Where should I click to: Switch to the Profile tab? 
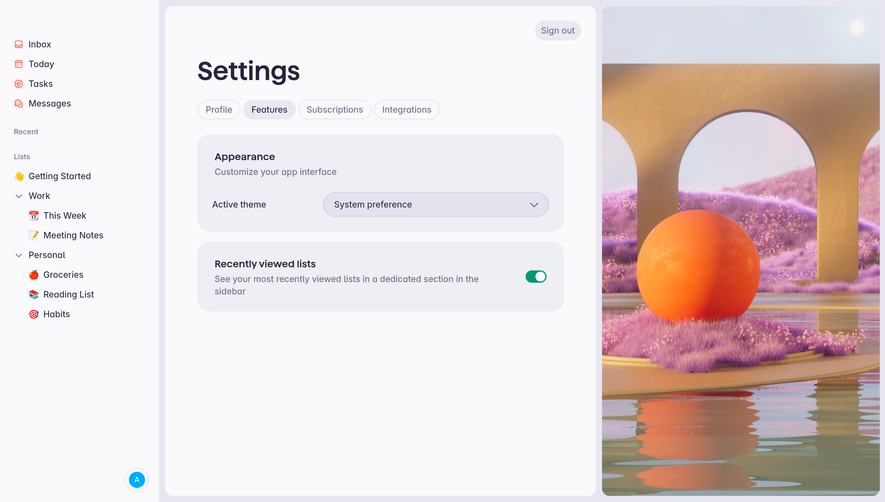click(x=219, y=110)
